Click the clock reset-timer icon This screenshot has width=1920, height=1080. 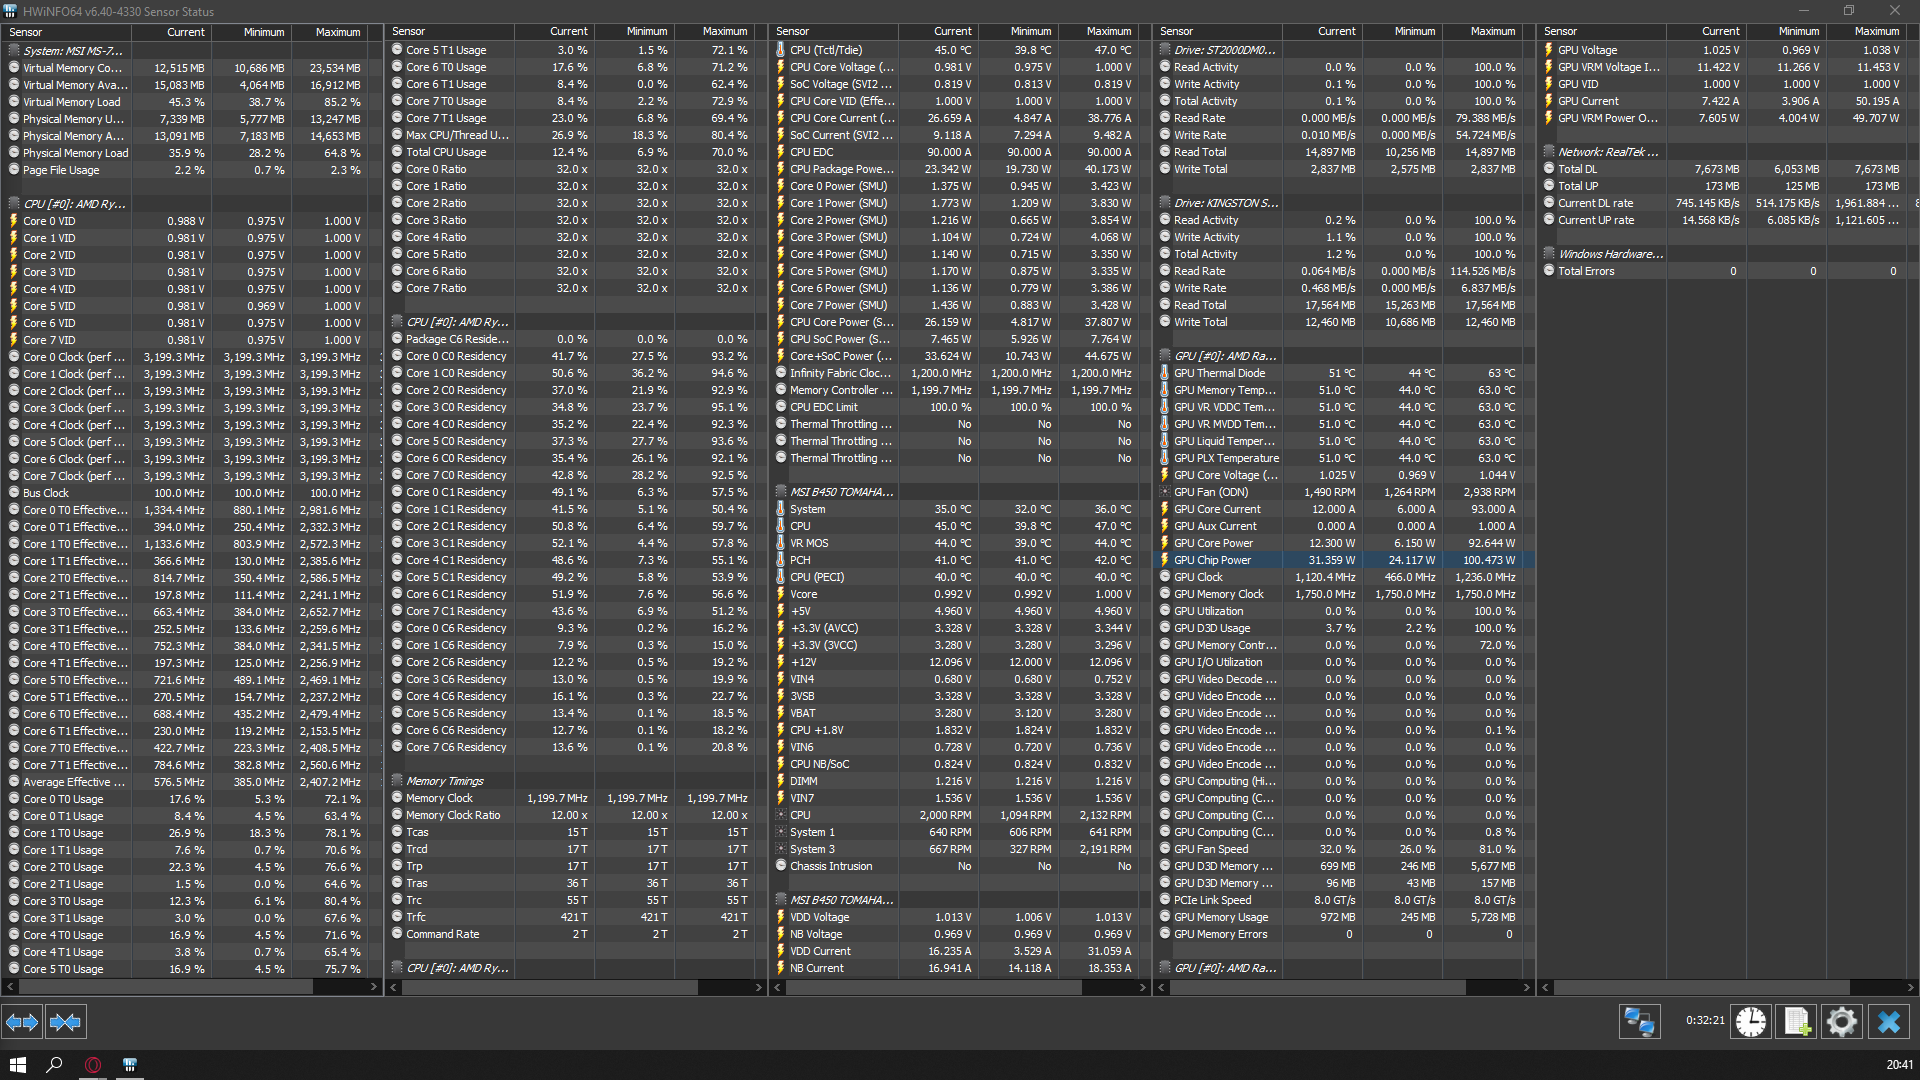point(1751,1021)
